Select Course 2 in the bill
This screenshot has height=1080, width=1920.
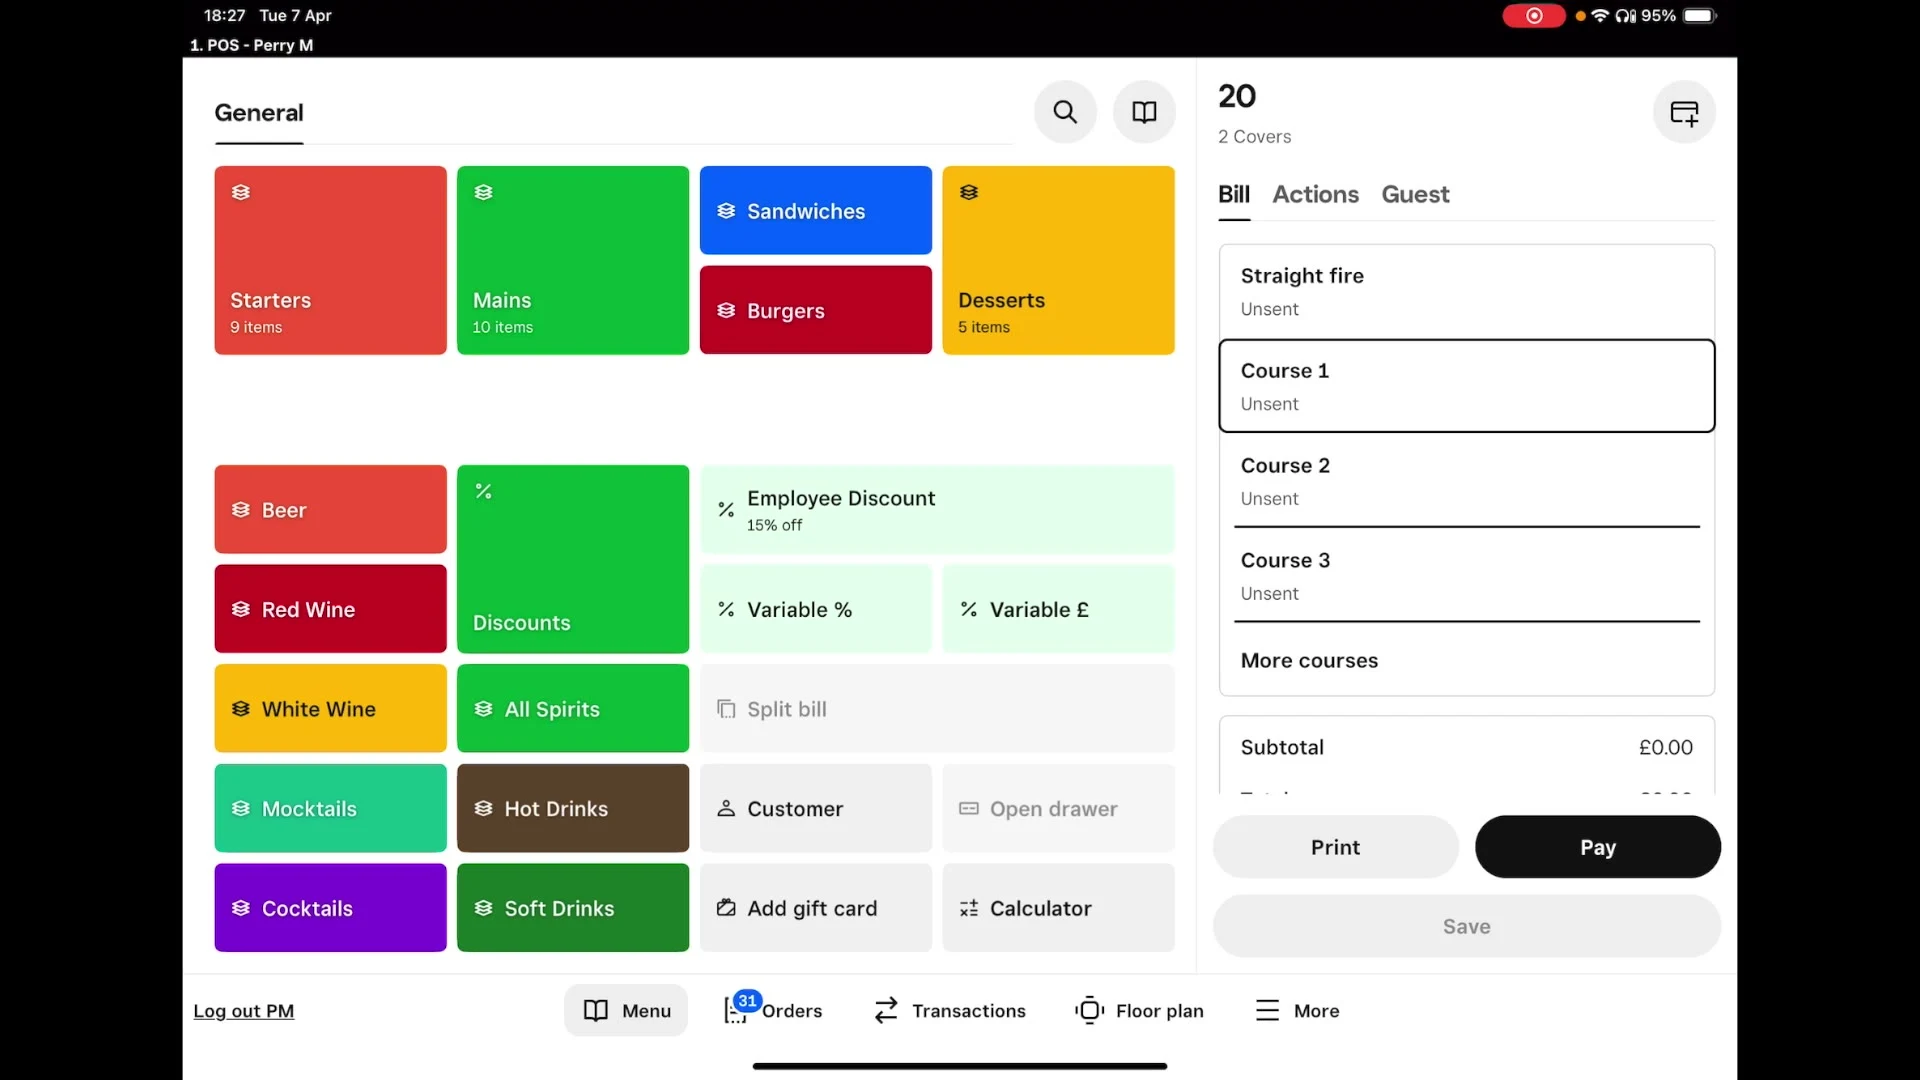[1466, 480]
